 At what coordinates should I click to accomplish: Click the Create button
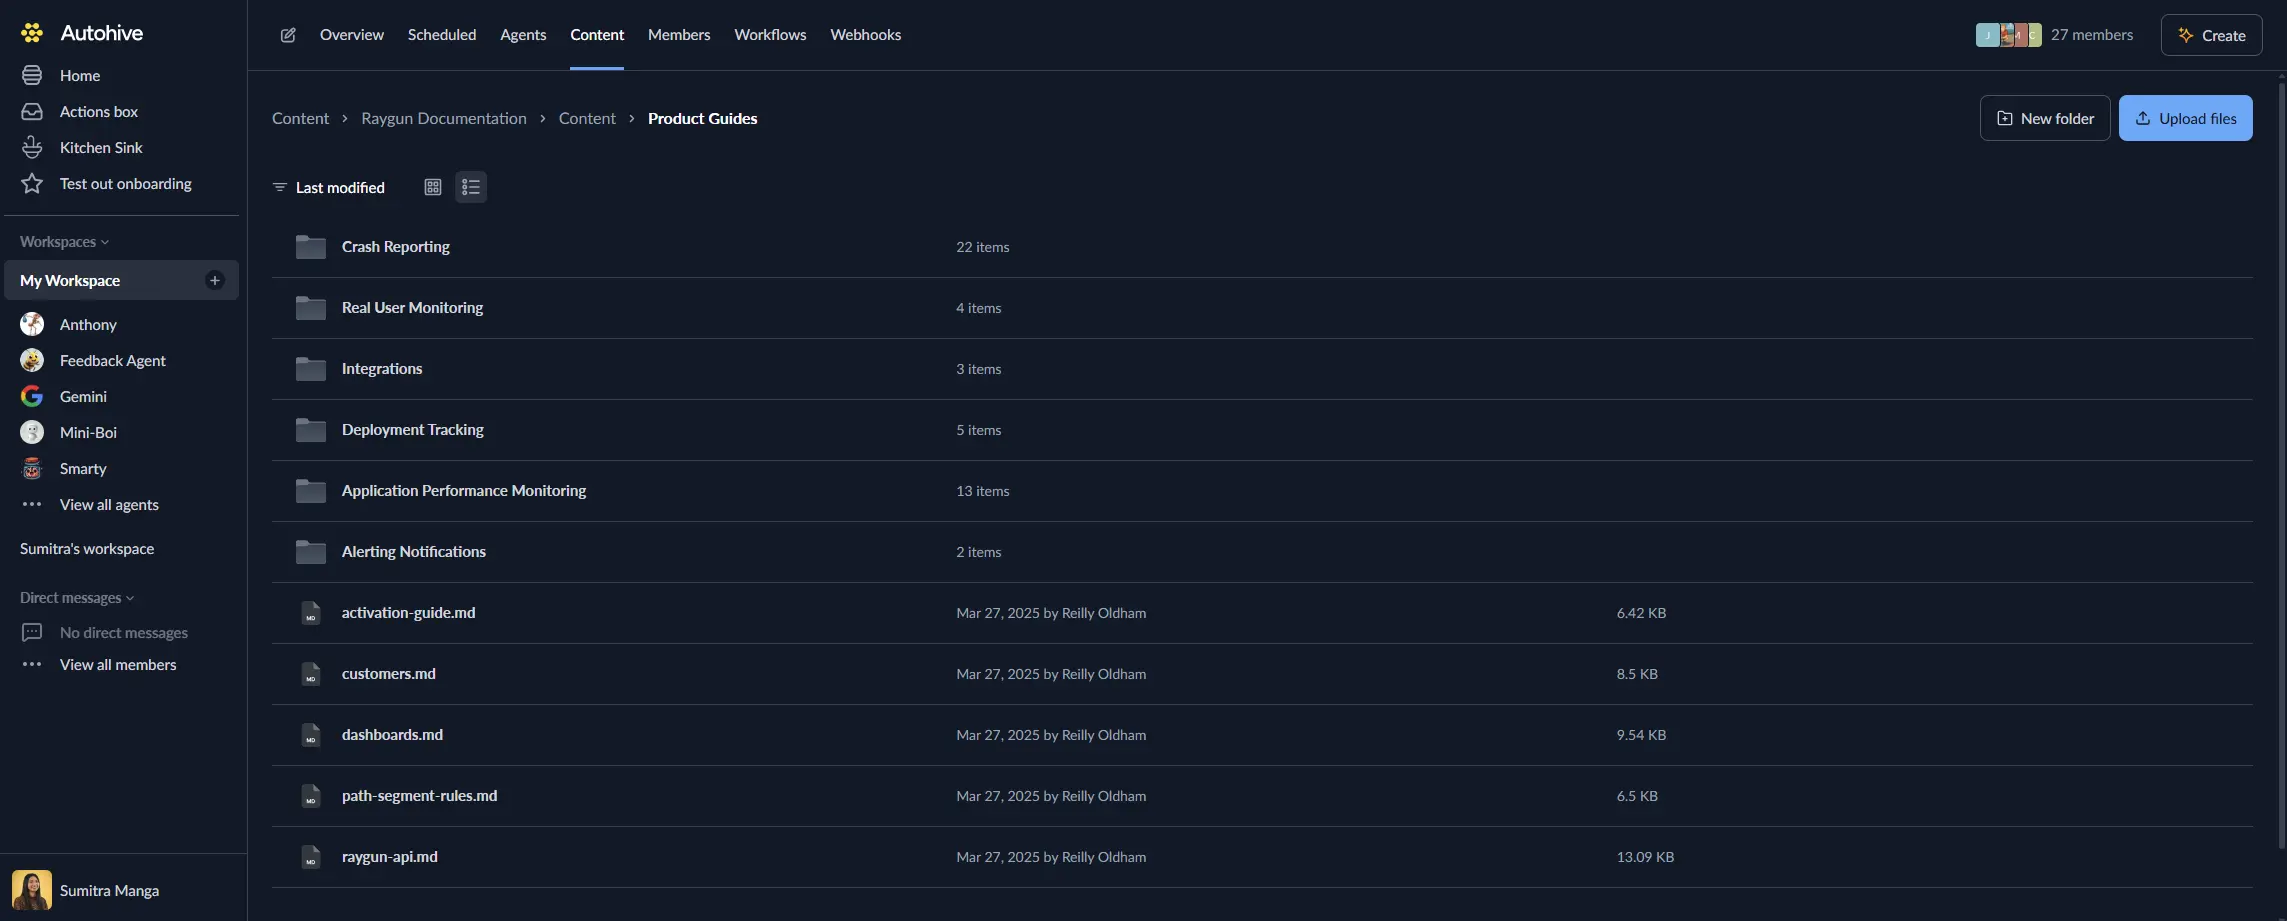[2211, 35]
